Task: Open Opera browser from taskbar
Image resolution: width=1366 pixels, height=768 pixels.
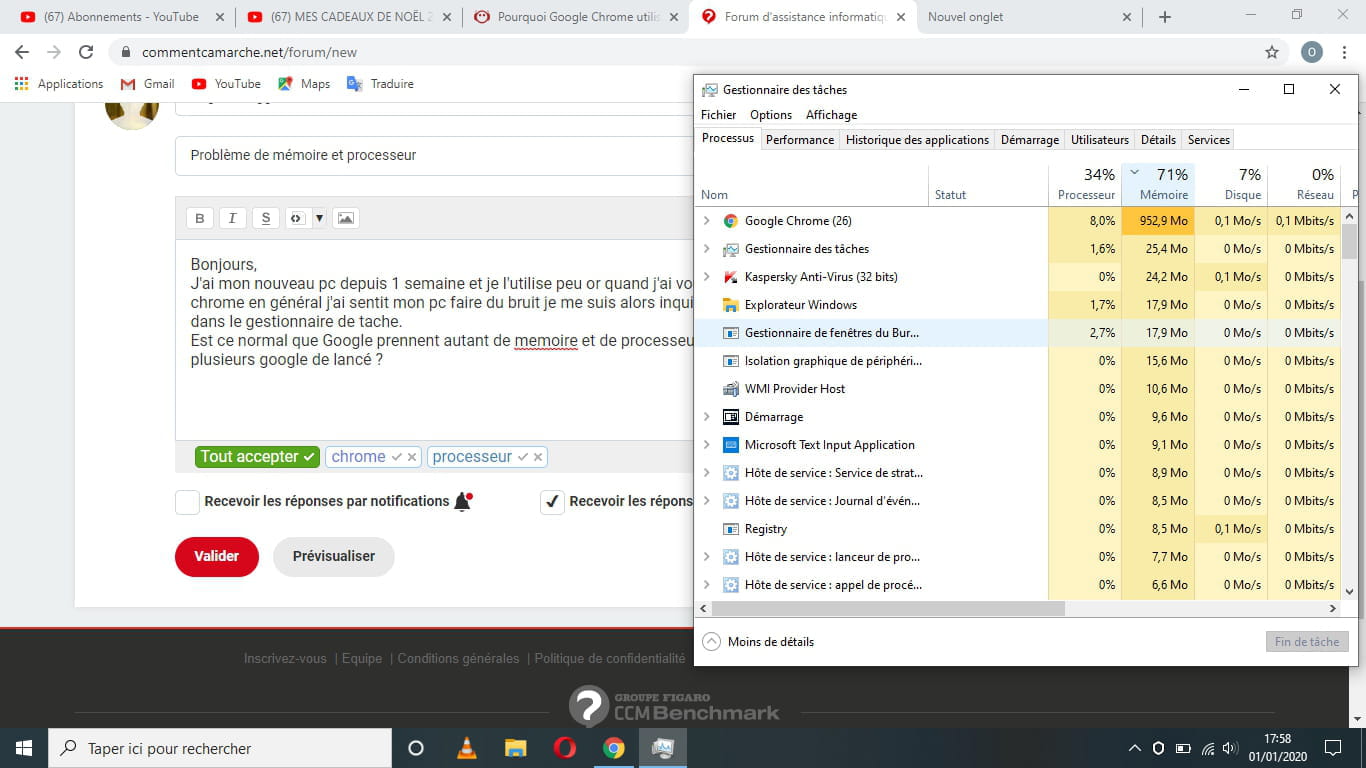Action: coord(564,748)
